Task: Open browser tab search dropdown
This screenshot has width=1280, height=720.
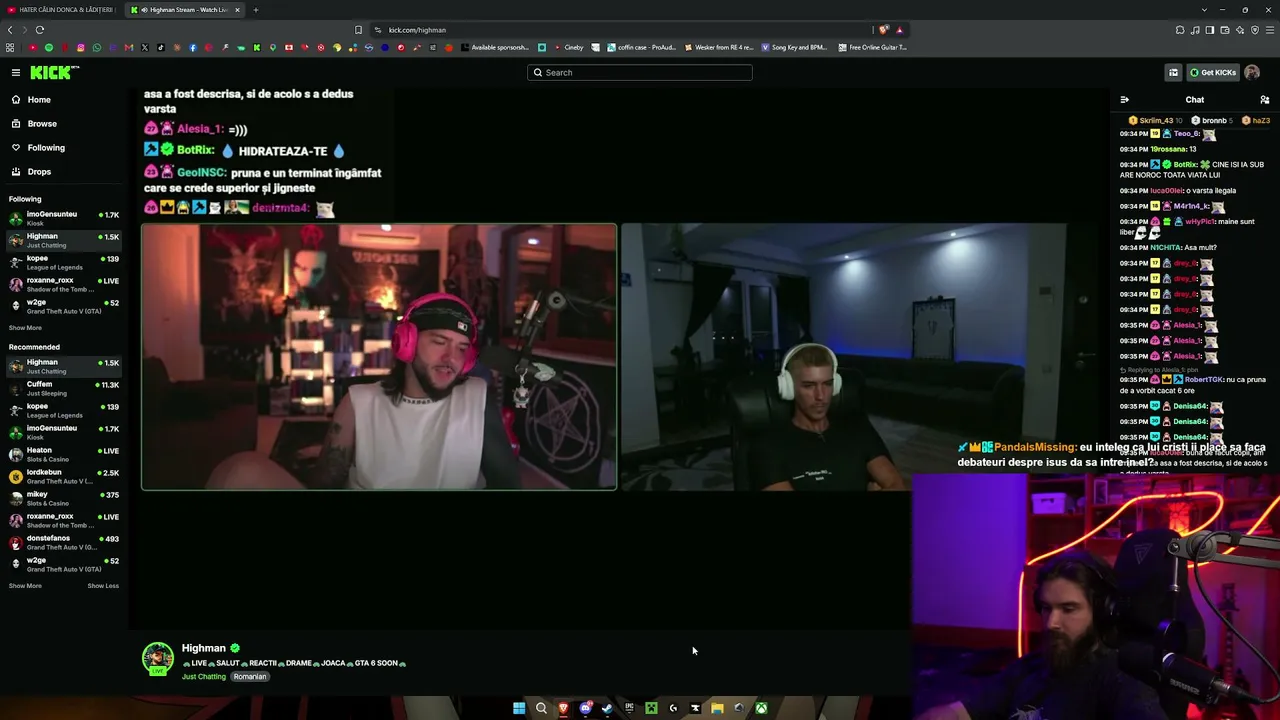Action: pos(1204,10)
